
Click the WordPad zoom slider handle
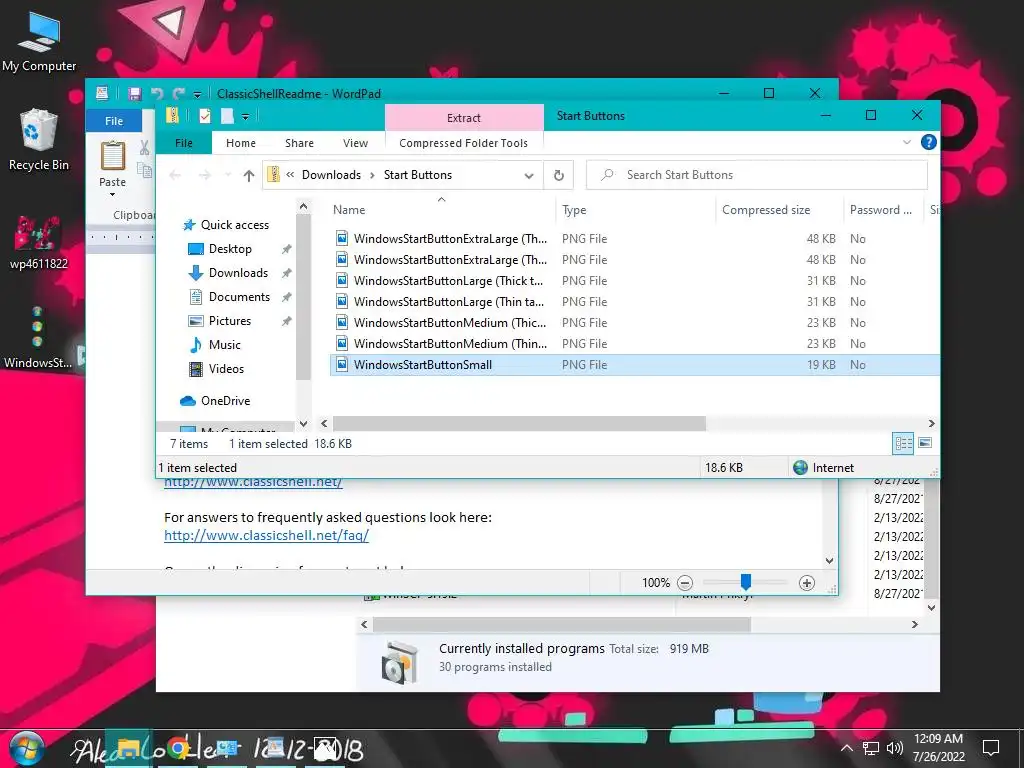745,581
